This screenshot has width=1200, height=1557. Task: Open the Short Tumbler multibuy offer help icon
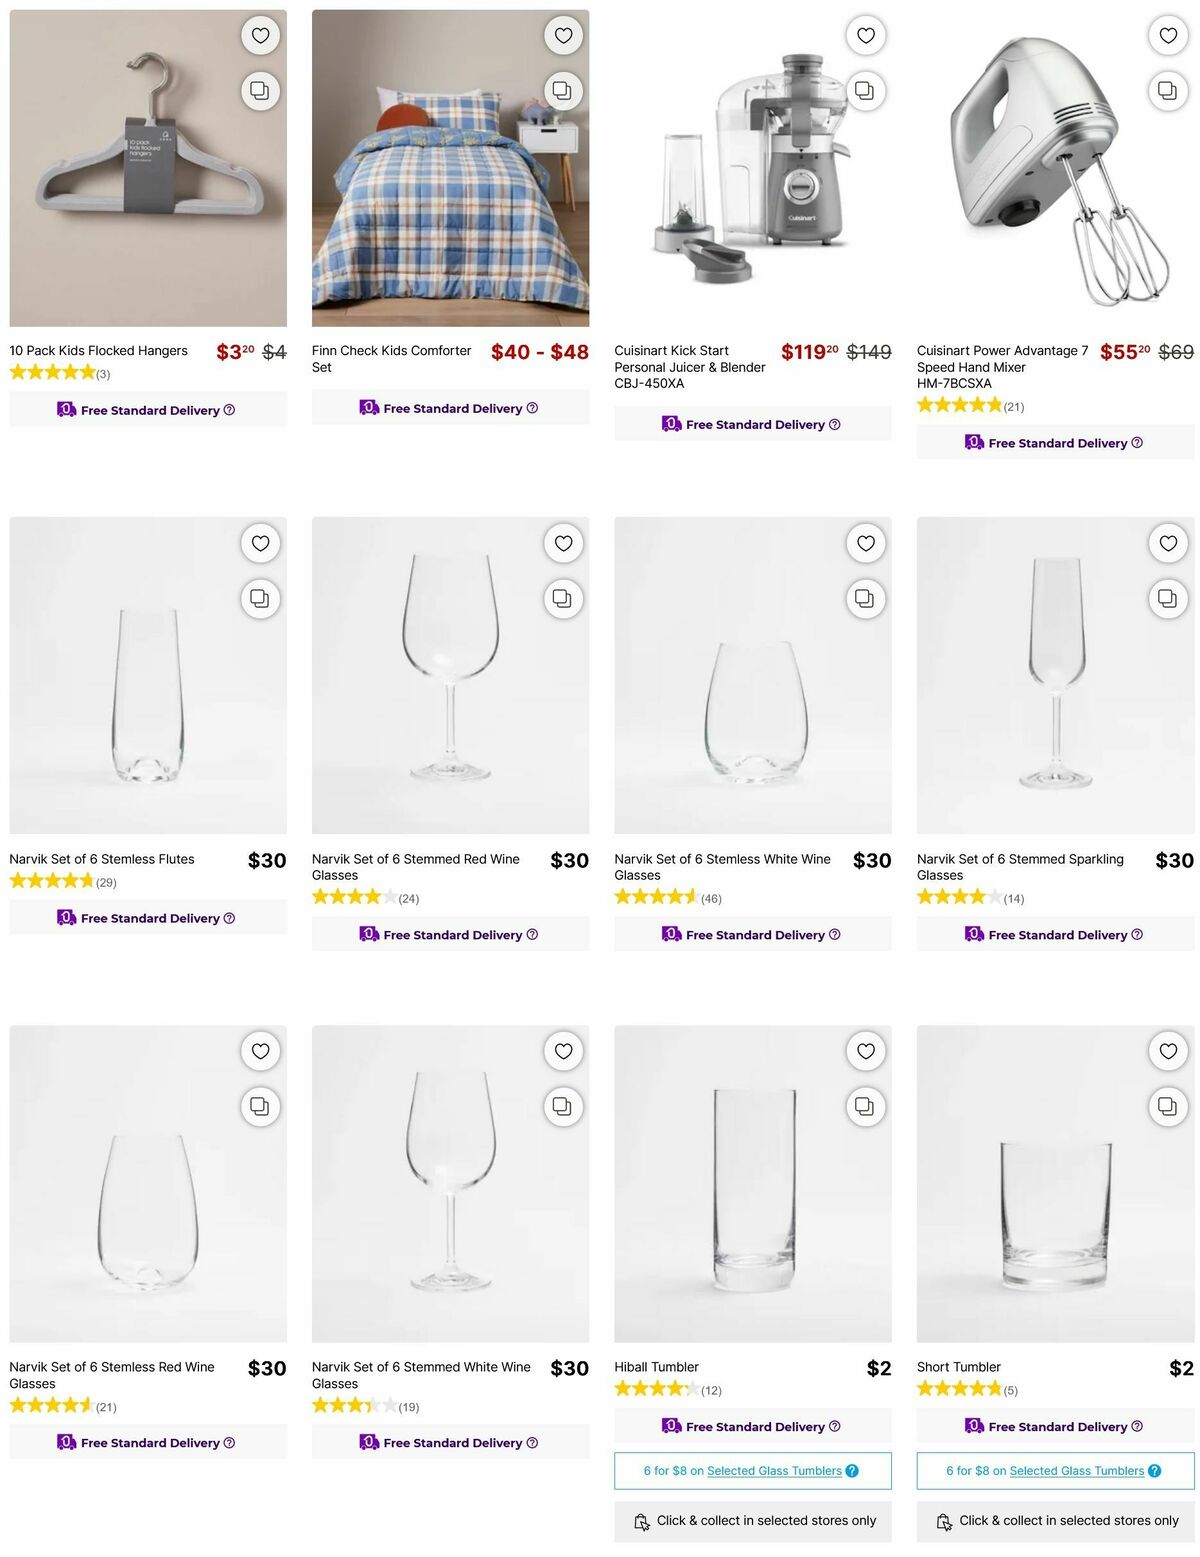tap(1154, 1471)
